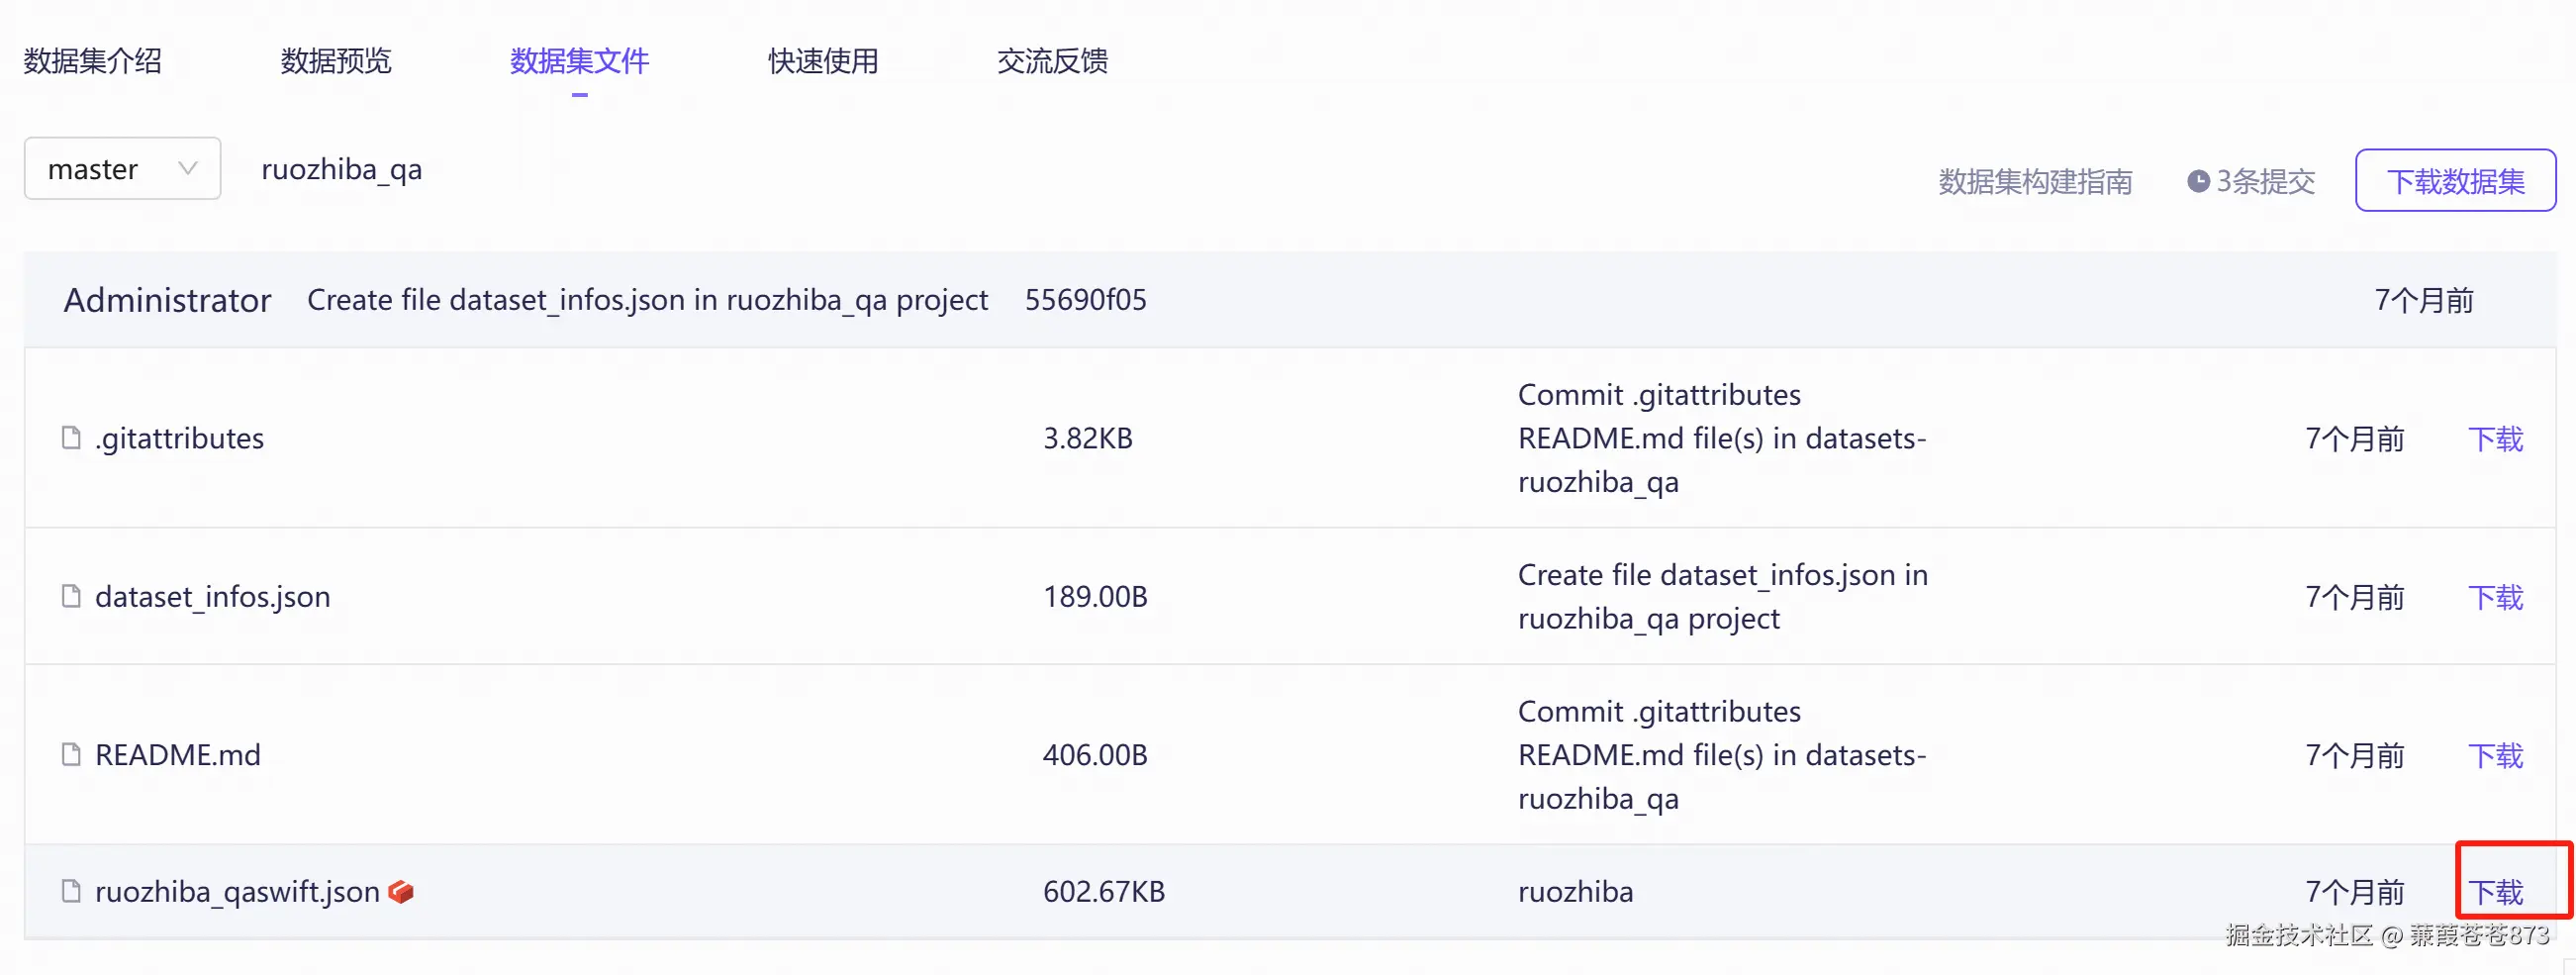
Task: Open the 快速使用 tab
Action: 823,61
